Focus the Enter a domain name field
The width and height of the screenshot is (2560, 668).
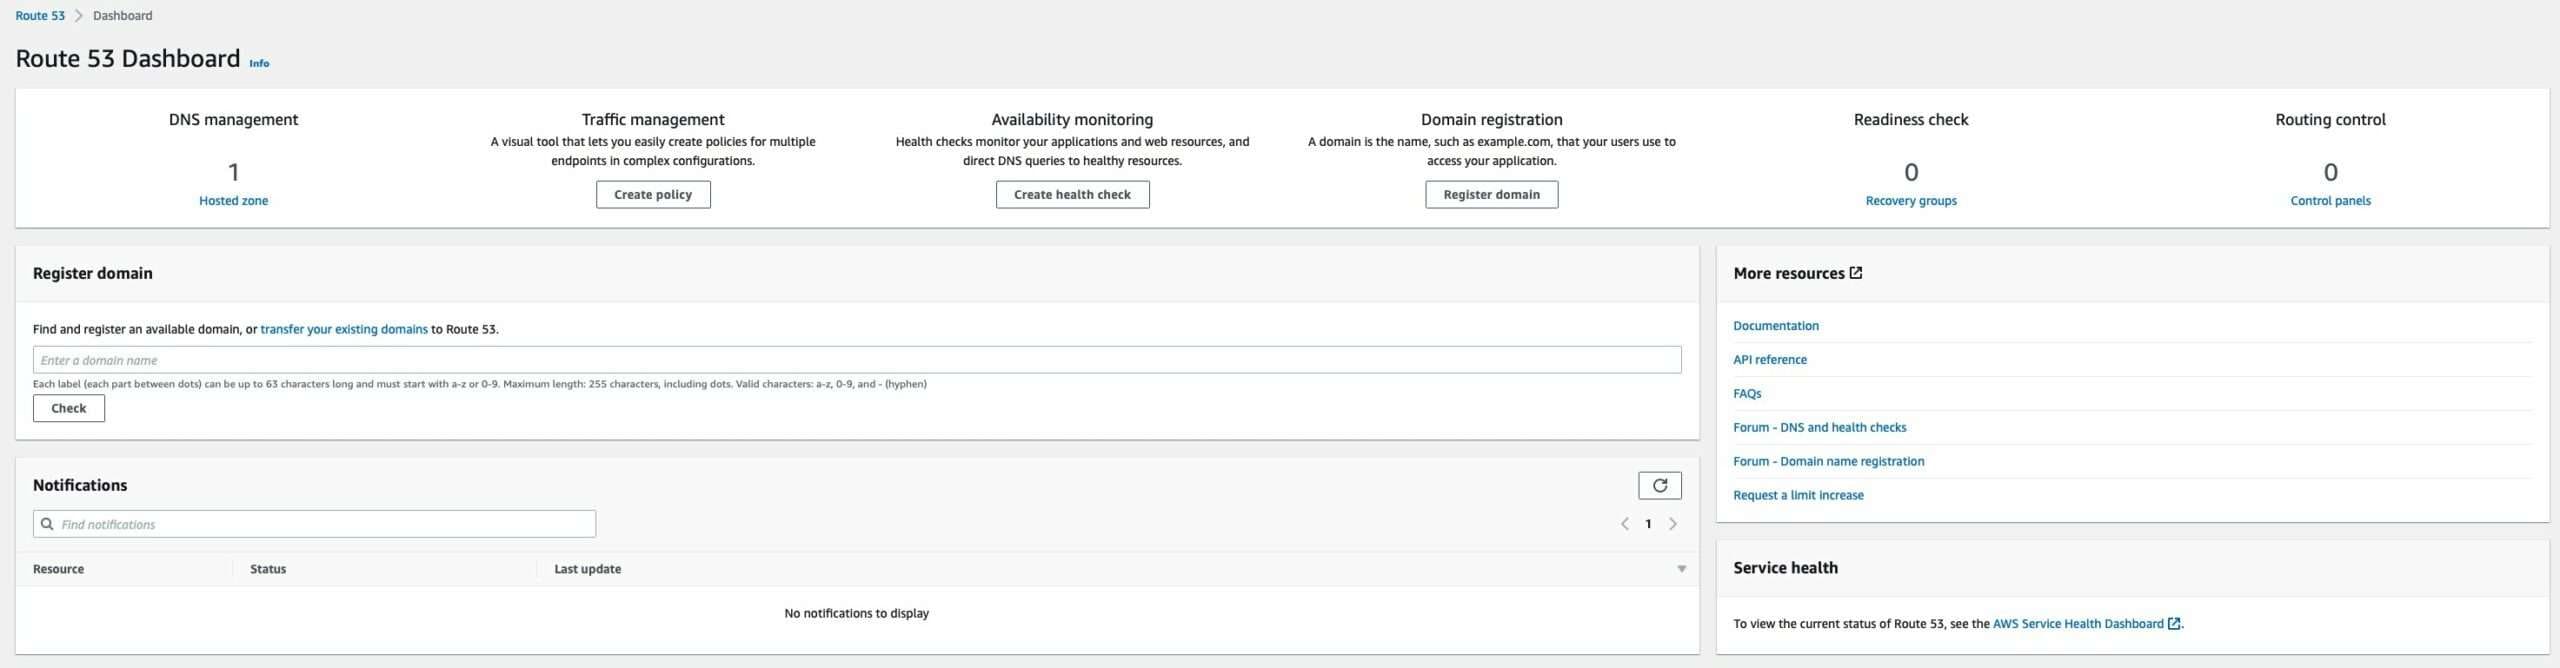856,360
